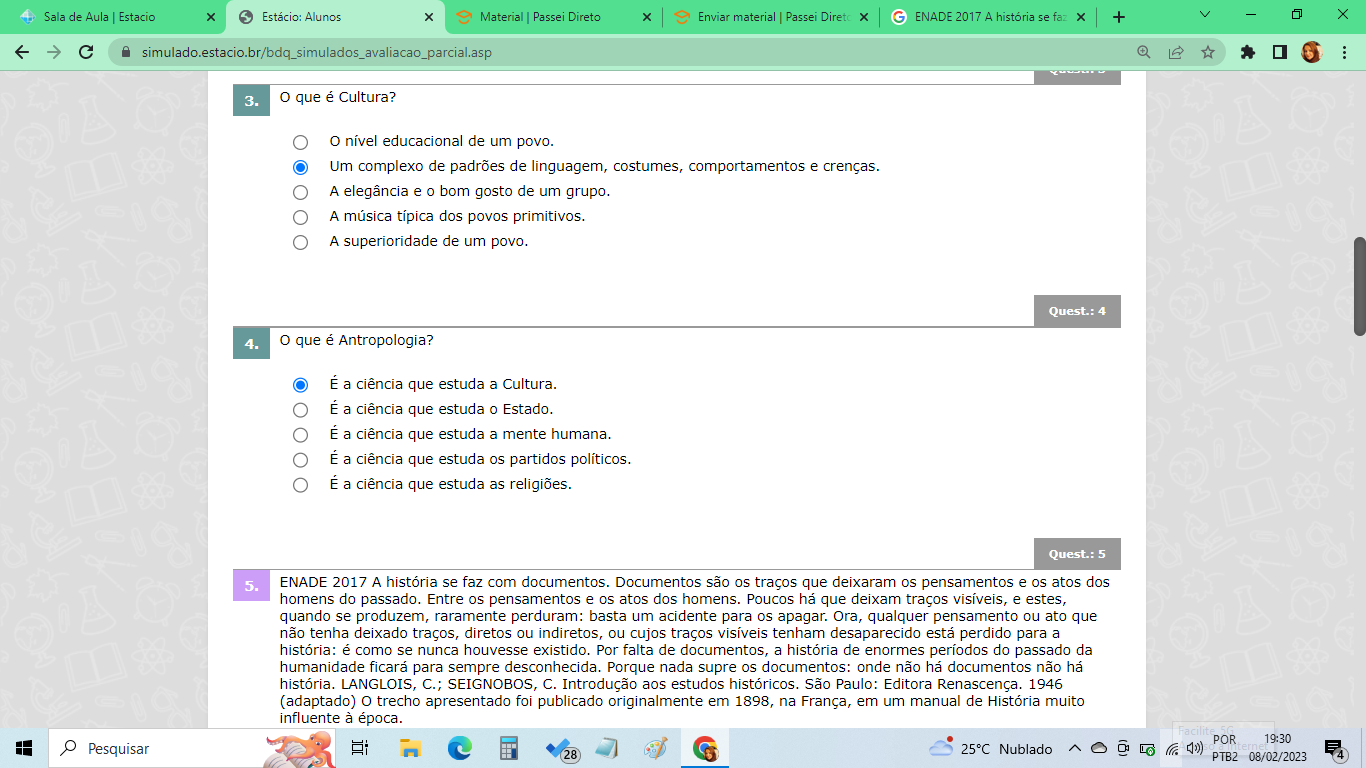Bookmark this page with the star icon
Image resolution: width=1366 pixels, height=768 pixels.
tap(1207, 53)
